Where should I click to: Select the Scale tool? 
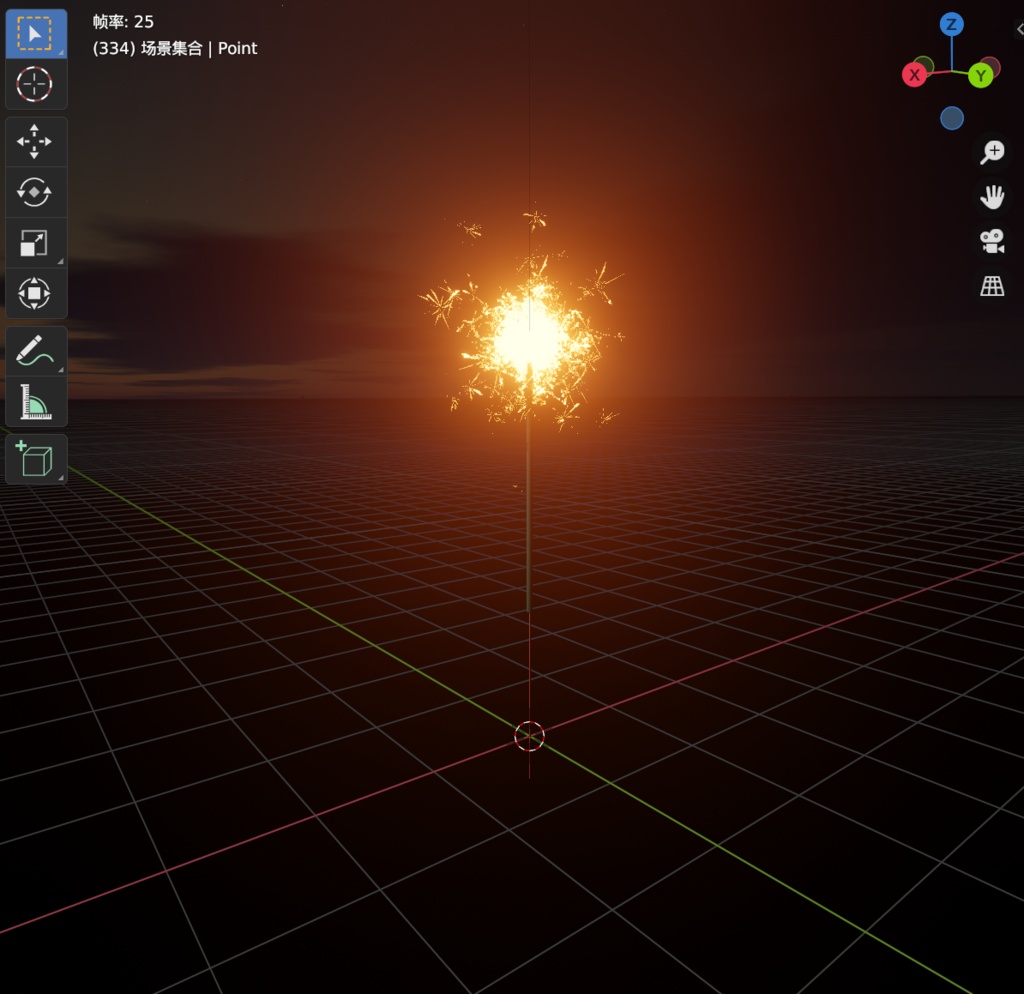coord(35,243)
